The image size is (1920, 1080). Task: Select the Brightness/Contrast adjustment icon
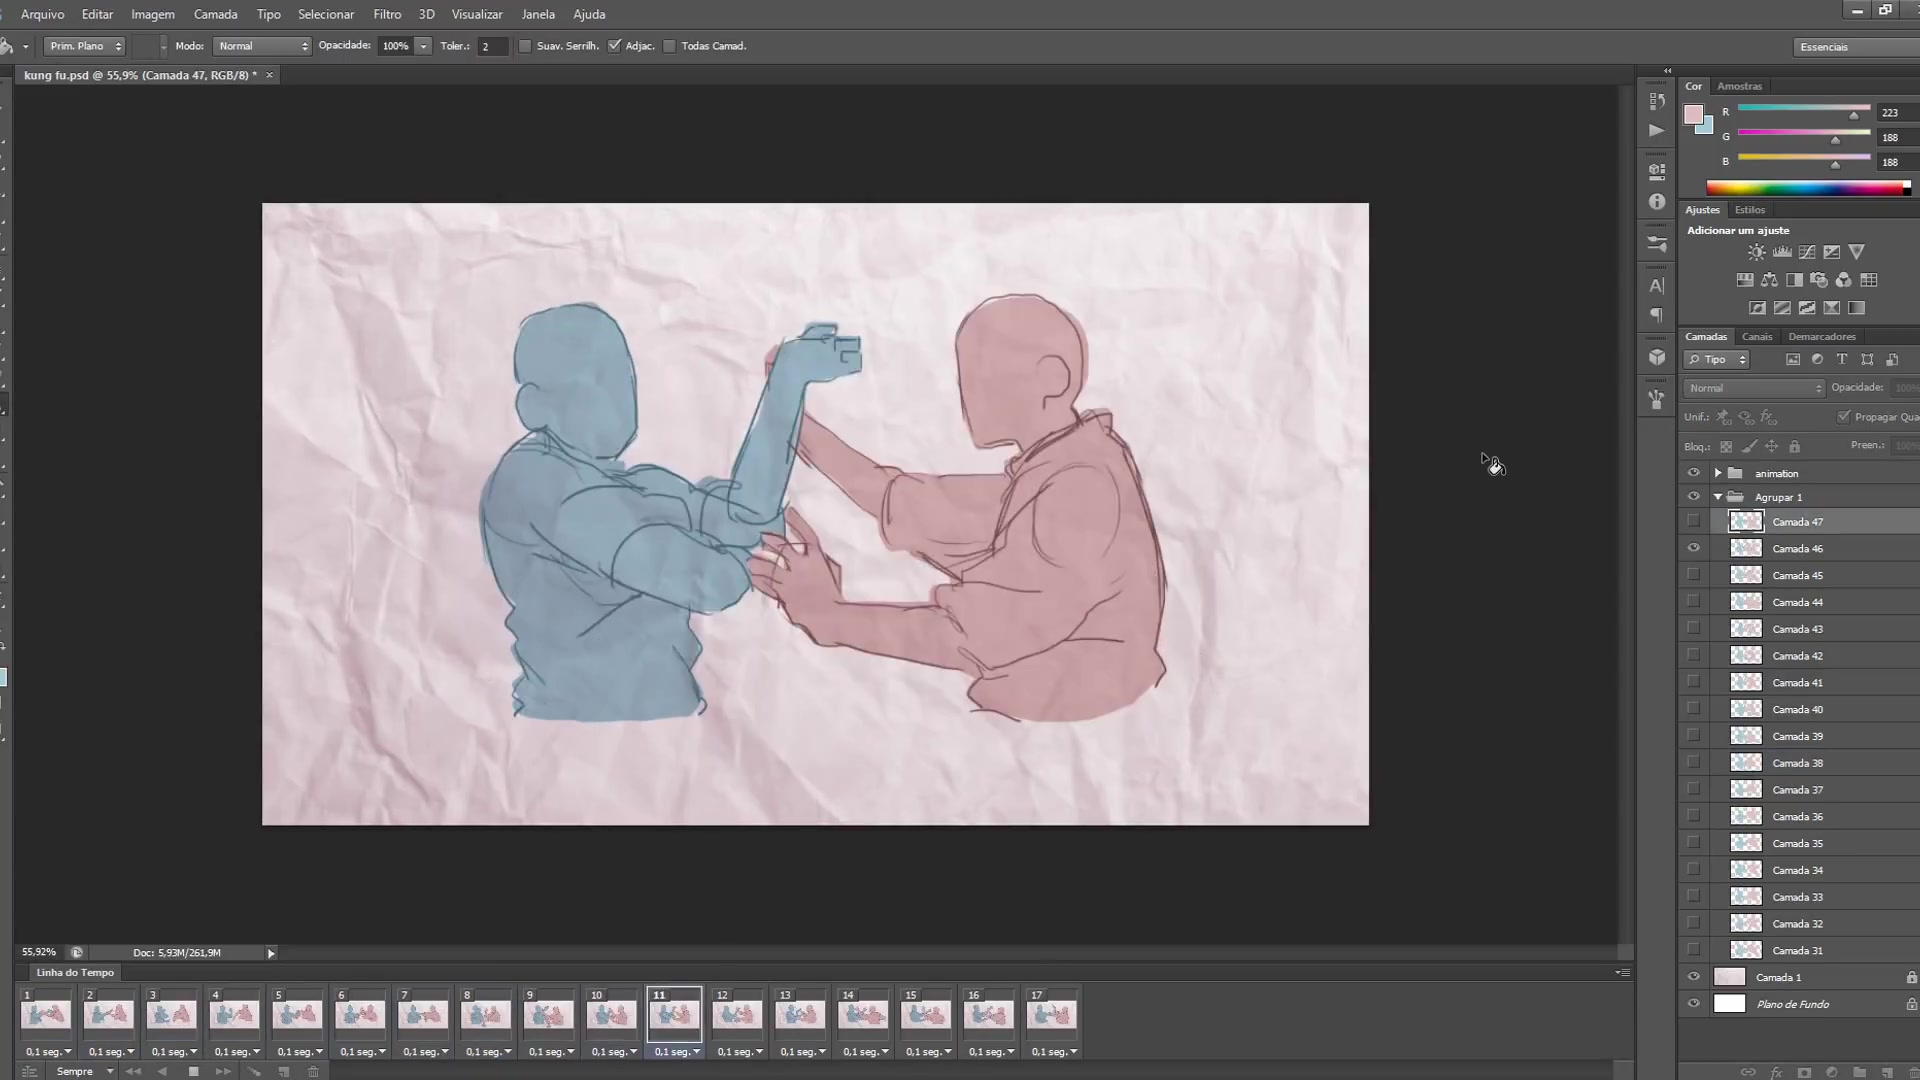click(1756, 252)
